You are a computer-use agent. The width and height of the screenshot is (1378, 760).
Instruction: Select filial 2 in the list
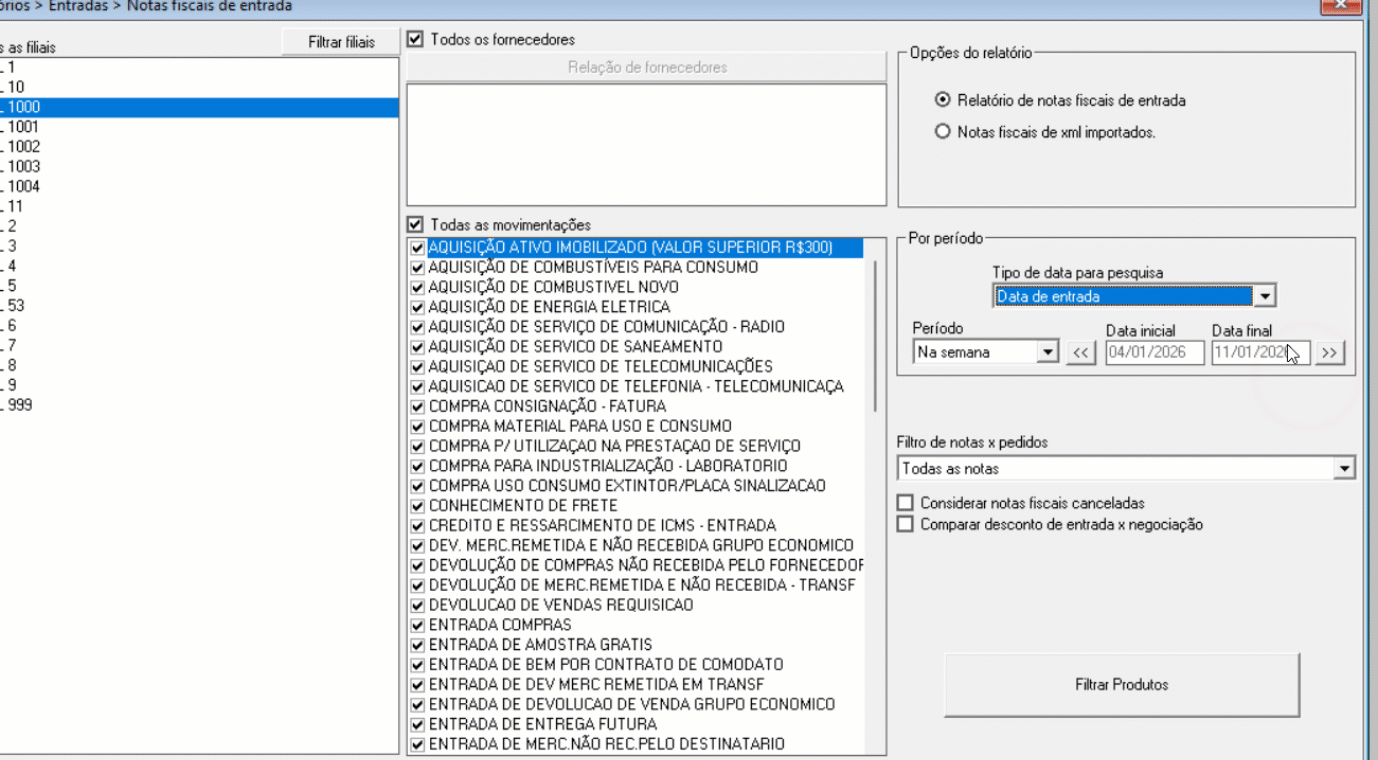coord(199,227)
